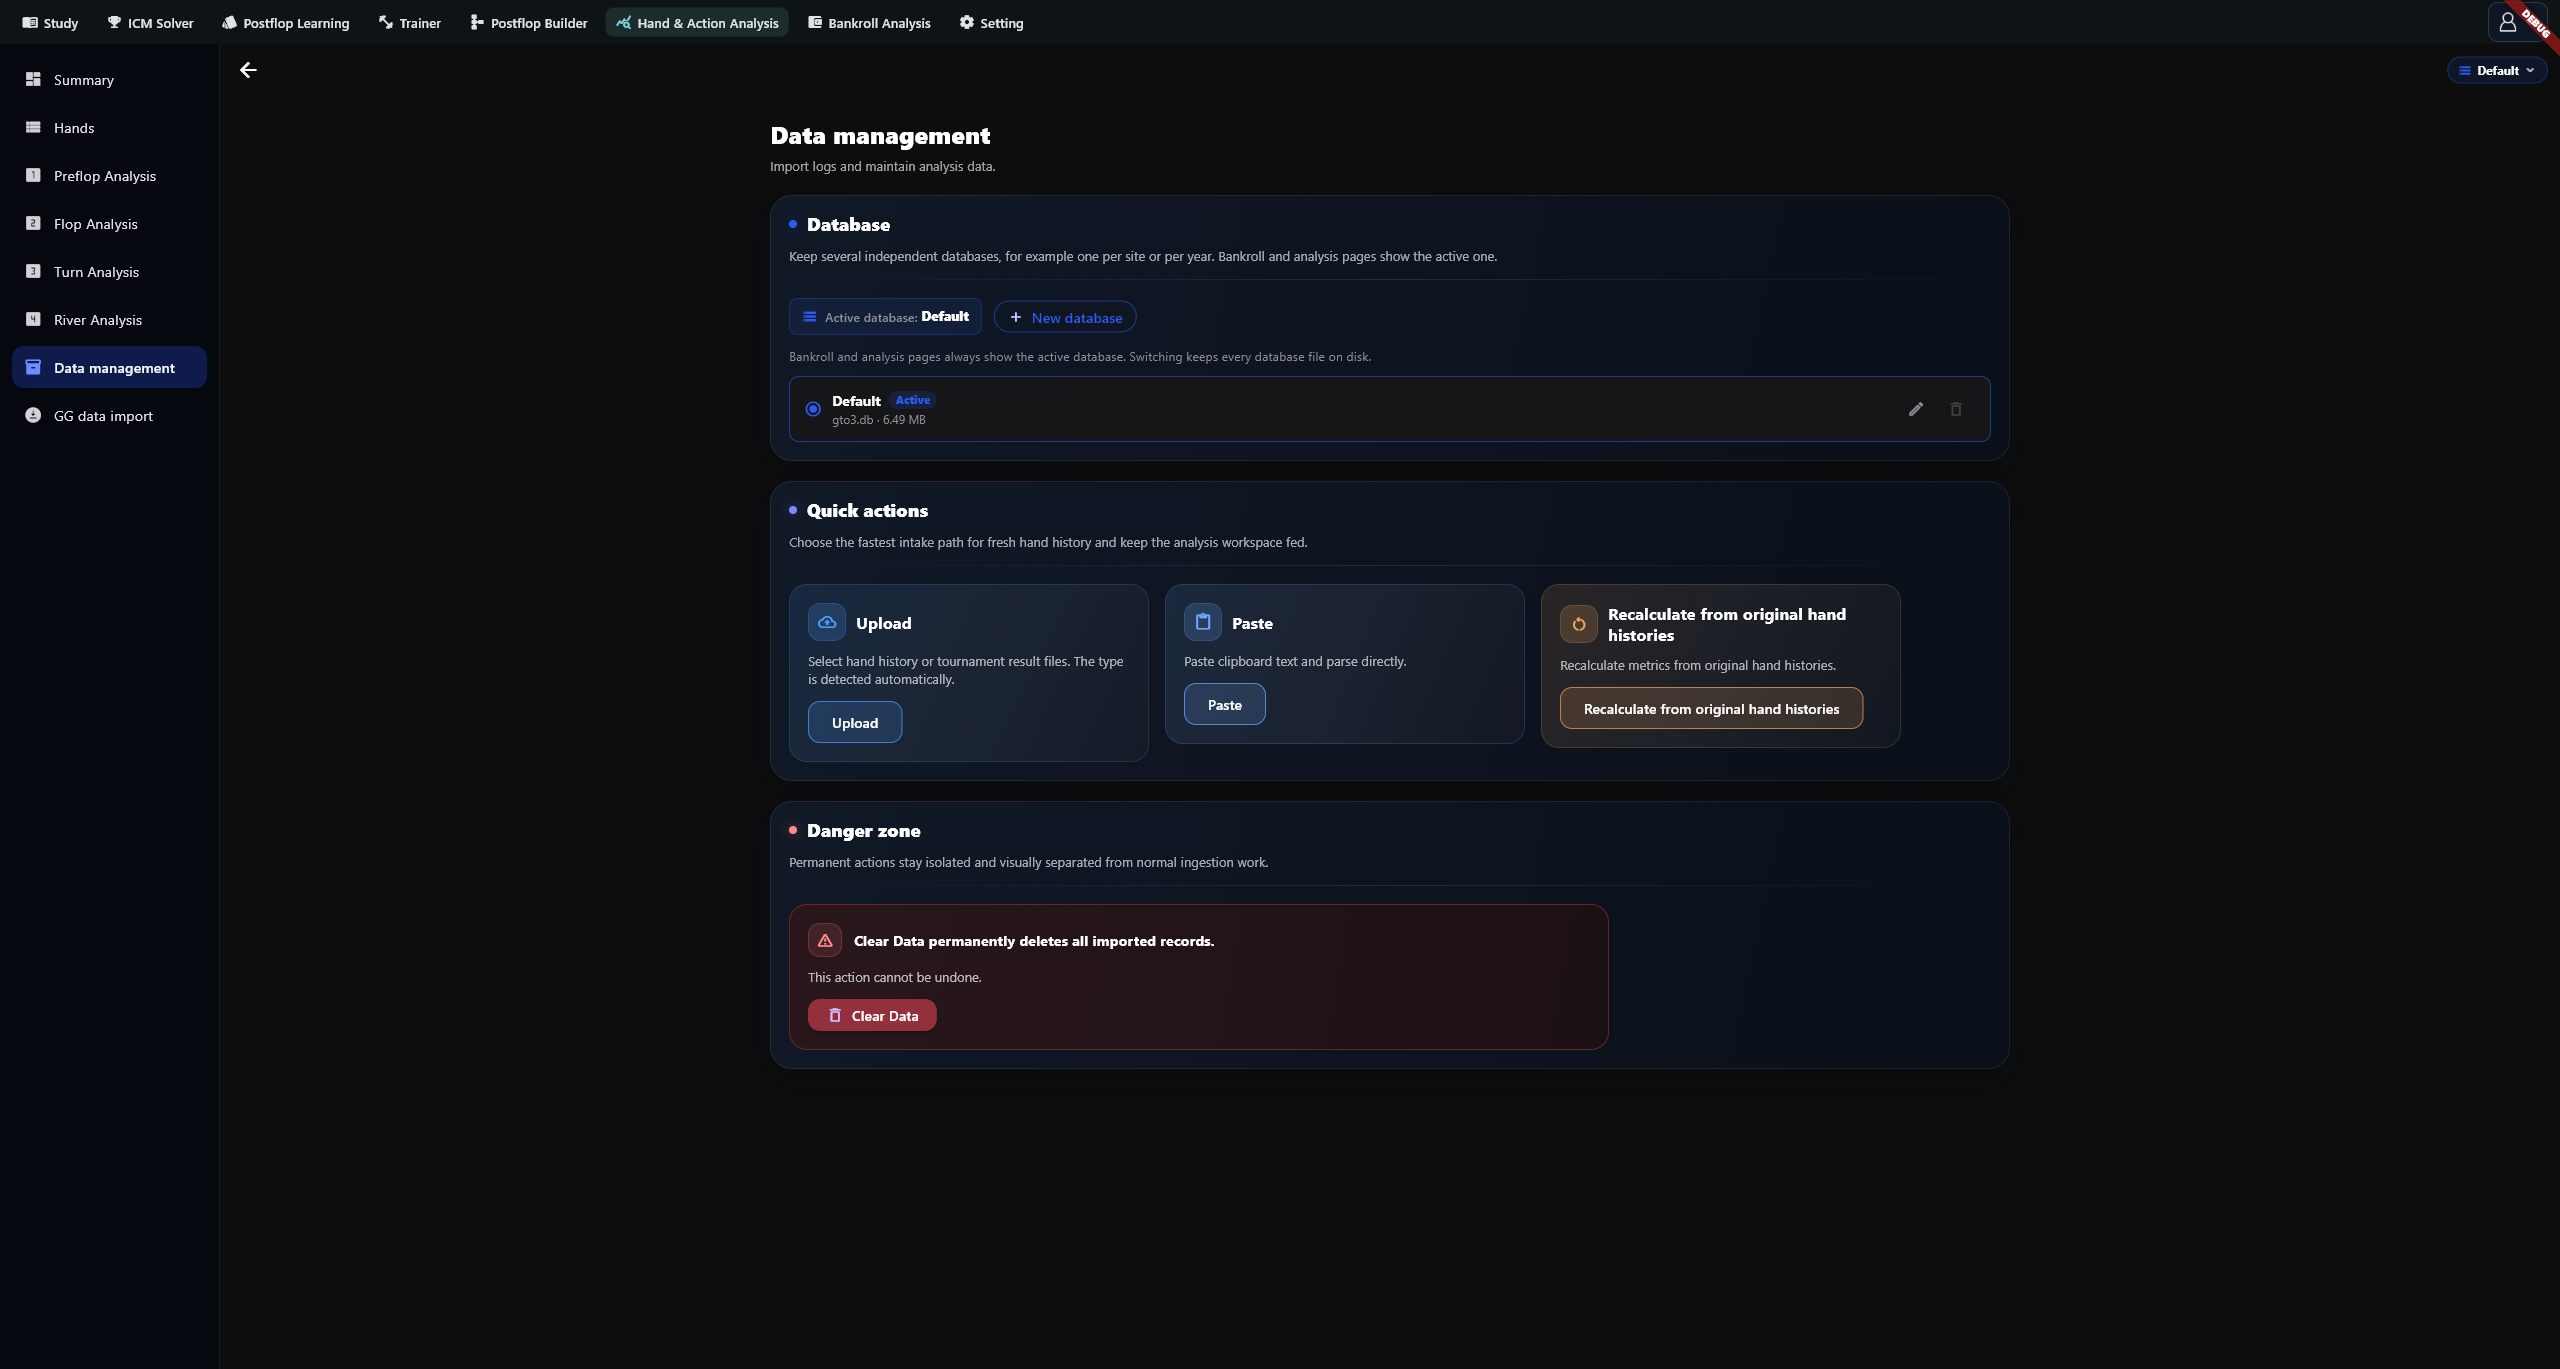Click the warning triangle icon in Danger zone
The height and width of the screenshot is (1369, 2560).
tap(825, 940)
